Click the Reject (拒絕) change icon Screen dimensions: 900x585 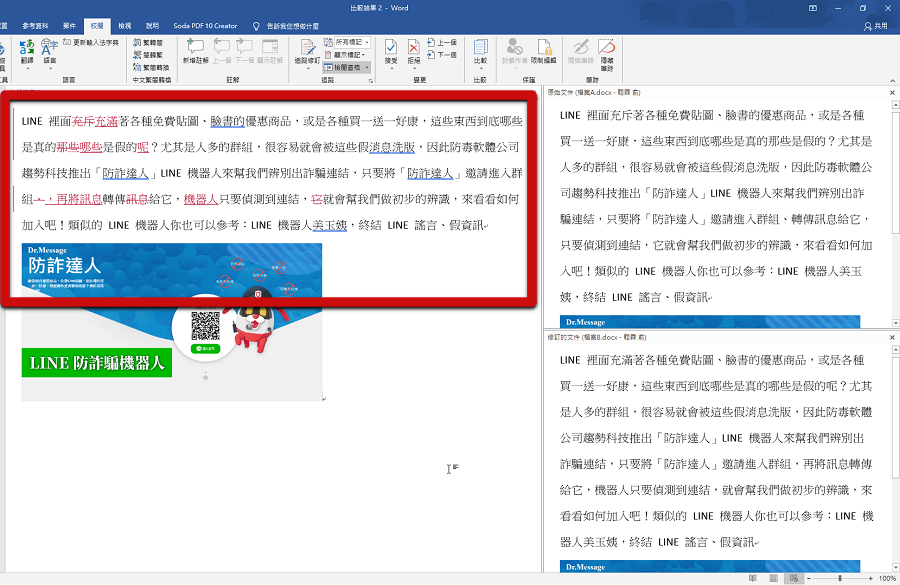(x=414, y=49)
